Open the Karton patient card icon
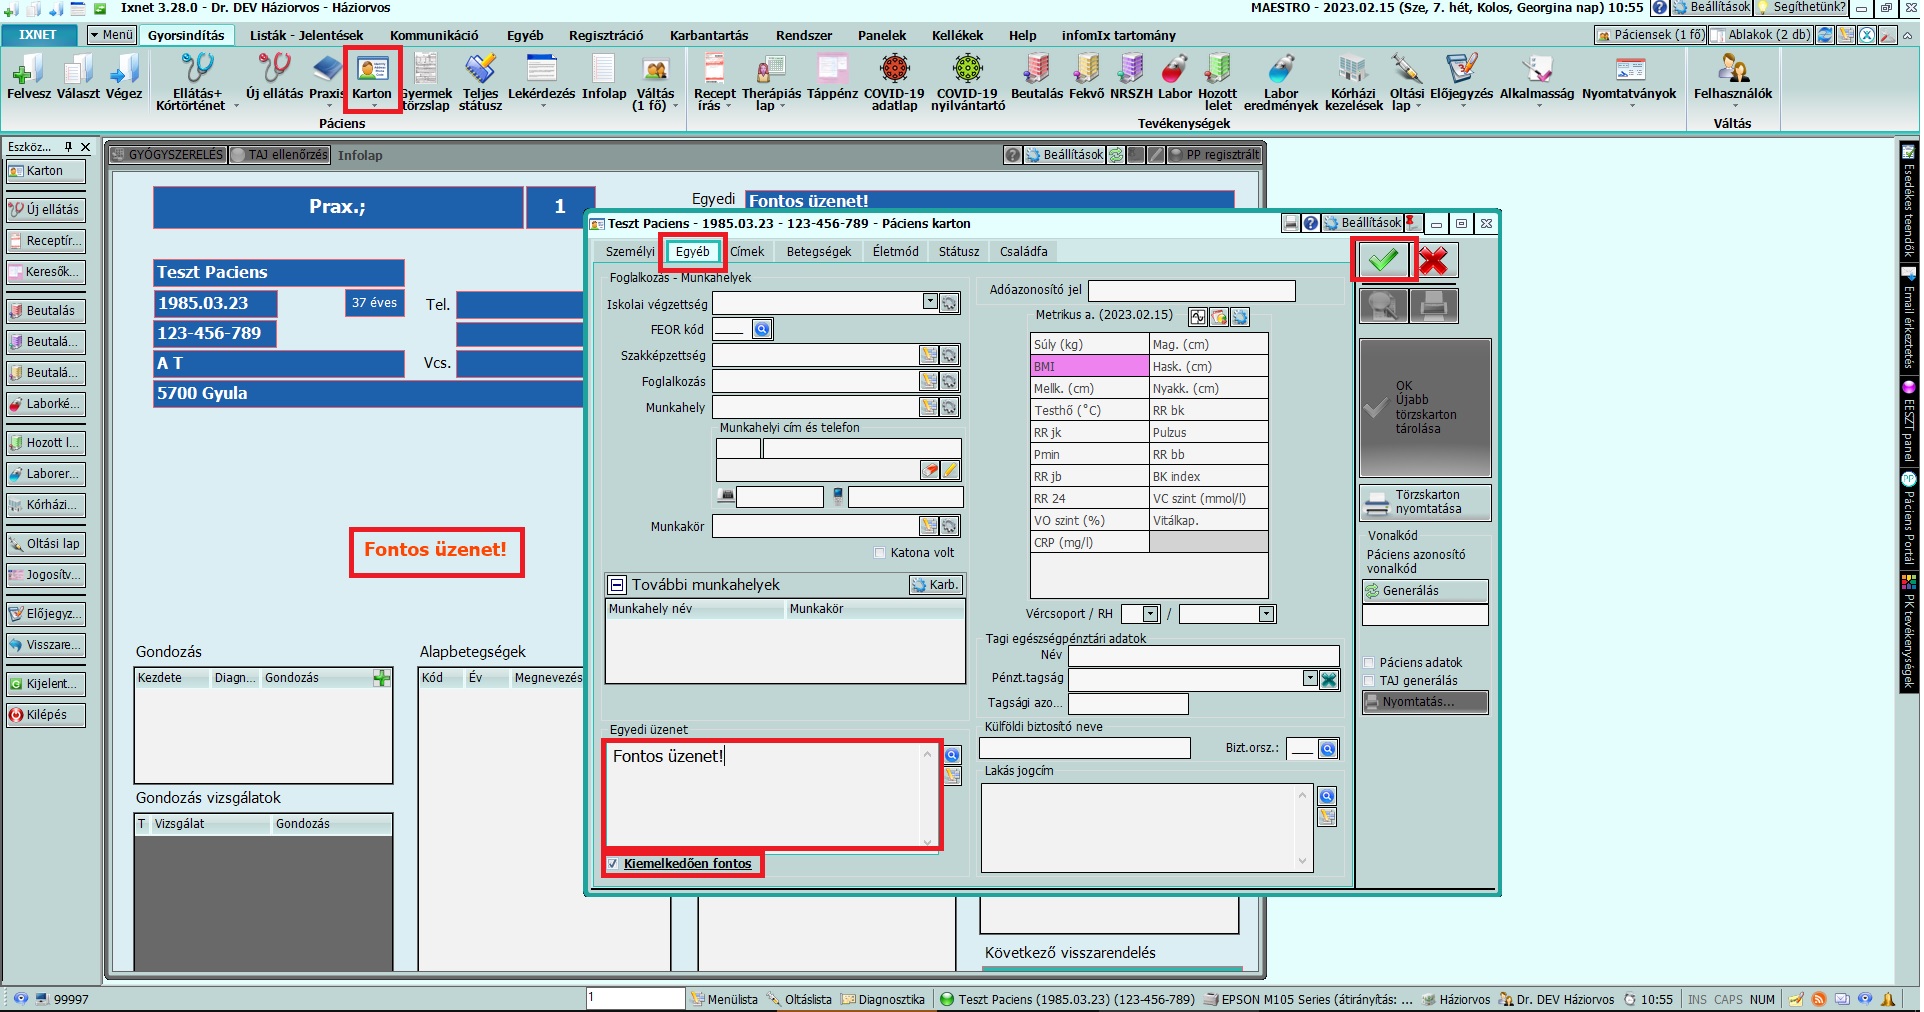The height and width of the screenshot is (1012, 1924). pyautogui.click(x=372, y=78)
